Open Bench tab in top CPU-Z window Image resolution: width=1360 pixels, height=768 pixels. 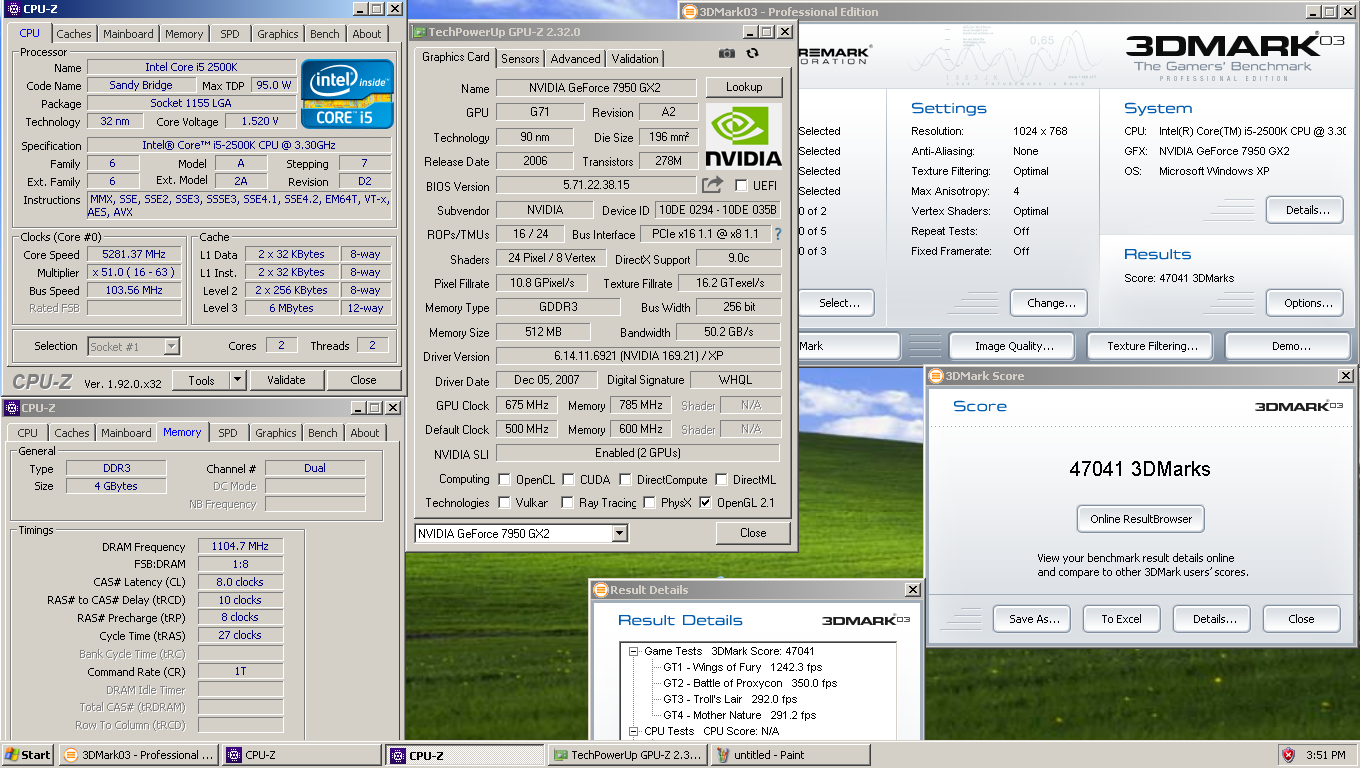tap(325, 34)
